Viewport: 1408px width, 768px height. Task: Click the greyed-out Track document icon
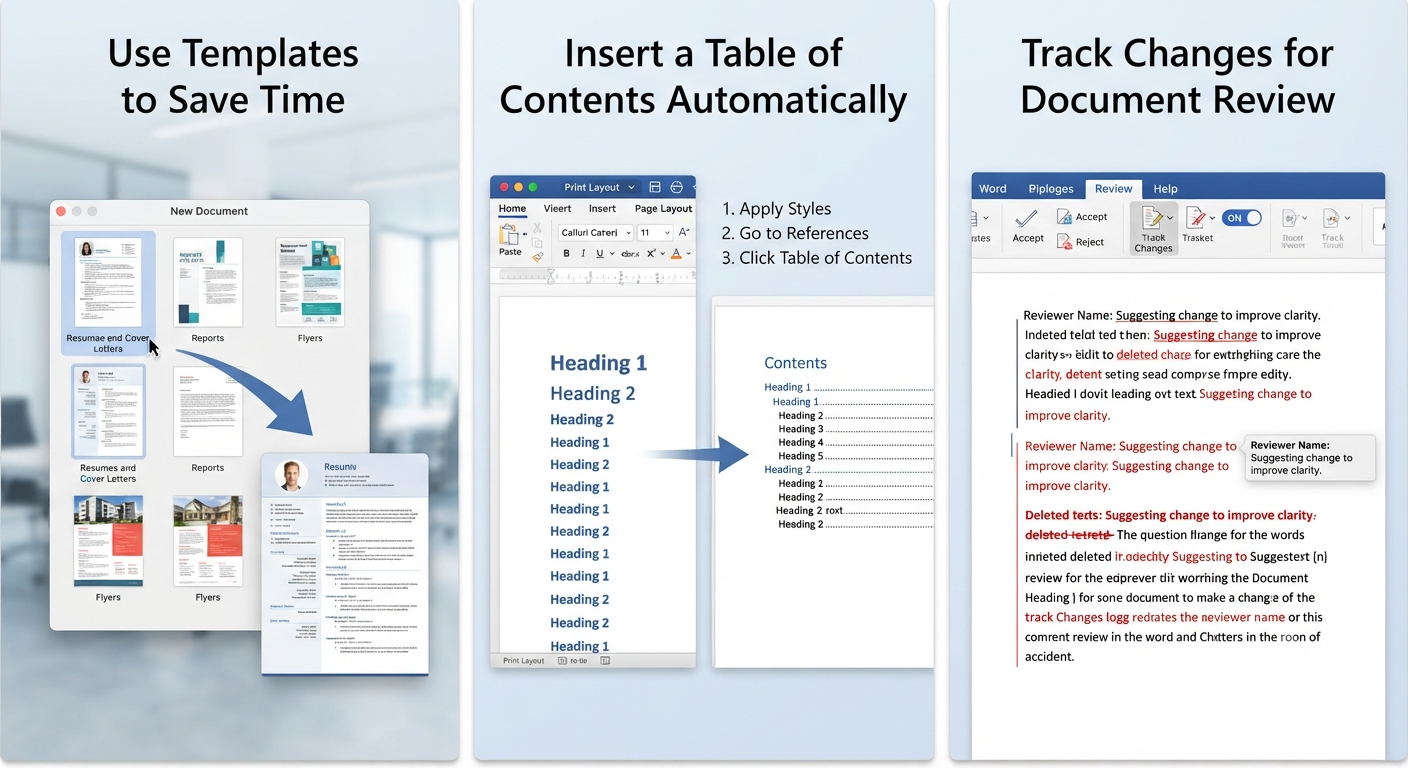[1331, 218]
